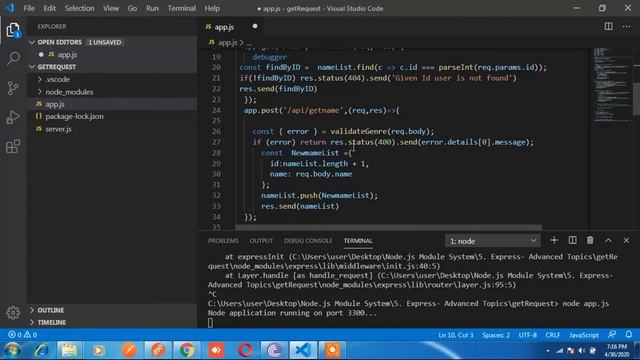Open the Start menu on taskbar
The width and height of the screenshot is (640, 360).
pyautogui.click(x=12, y=350)
